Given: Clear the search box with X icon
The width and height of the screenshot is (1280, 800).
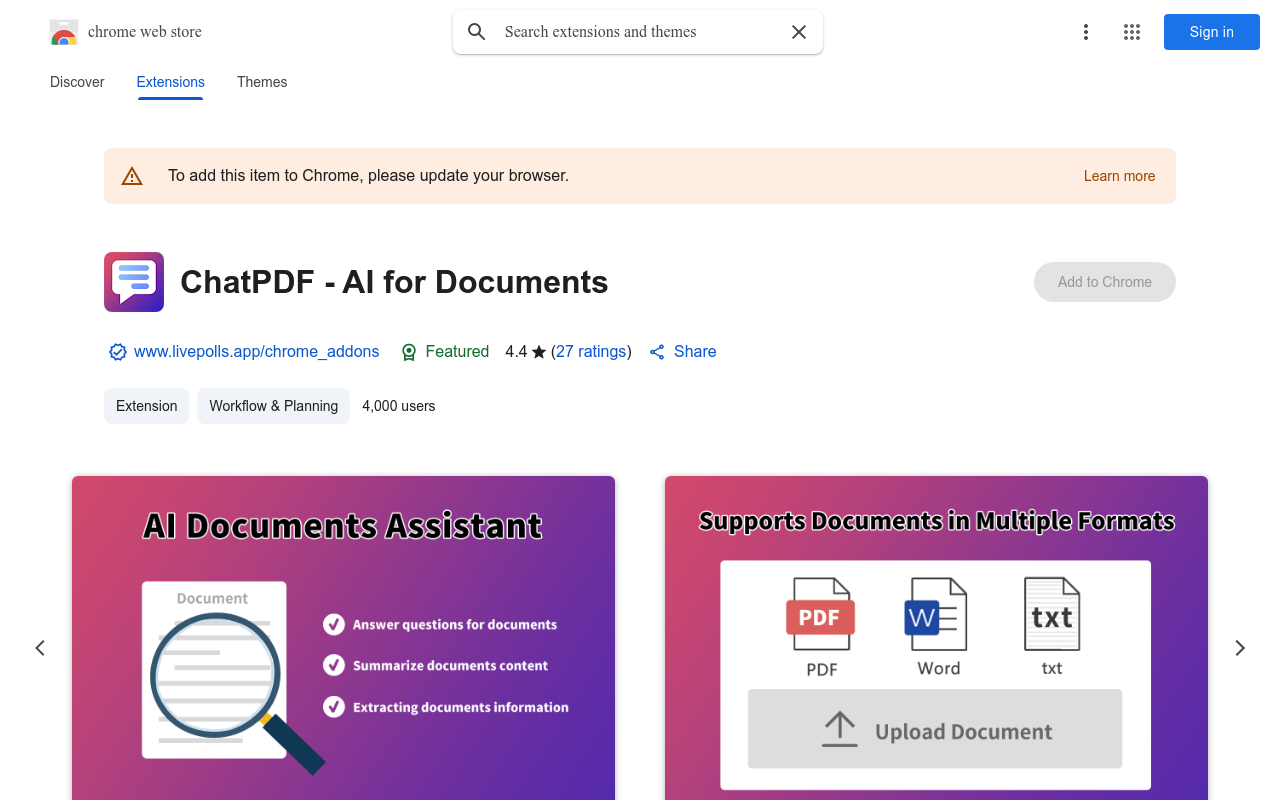Looking at the screenshot, I should (x=799, y=32).
